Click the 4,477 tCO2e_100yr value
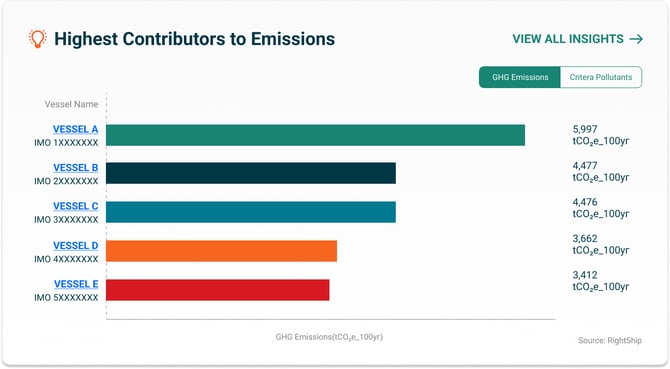 tap(601, 171)
